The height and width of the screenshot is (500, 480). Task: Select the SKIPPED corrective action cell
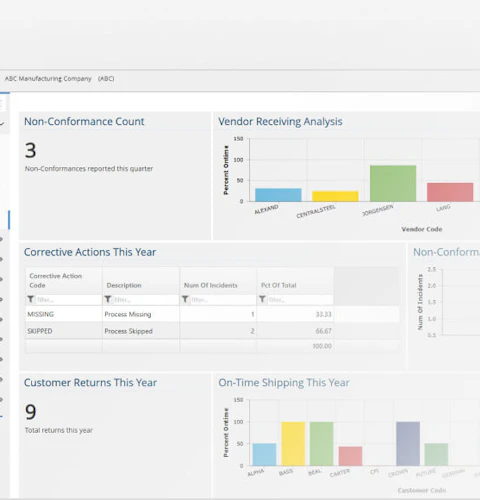(64, 331)
